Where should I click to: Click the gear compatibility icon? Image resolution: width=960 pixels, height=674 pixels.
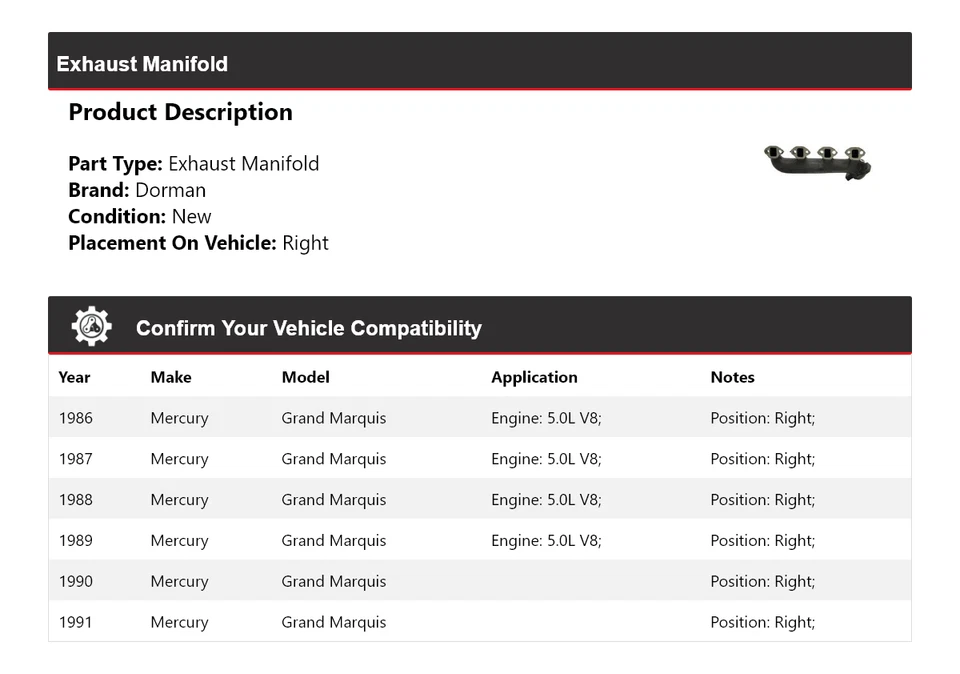tap(92, 327)
